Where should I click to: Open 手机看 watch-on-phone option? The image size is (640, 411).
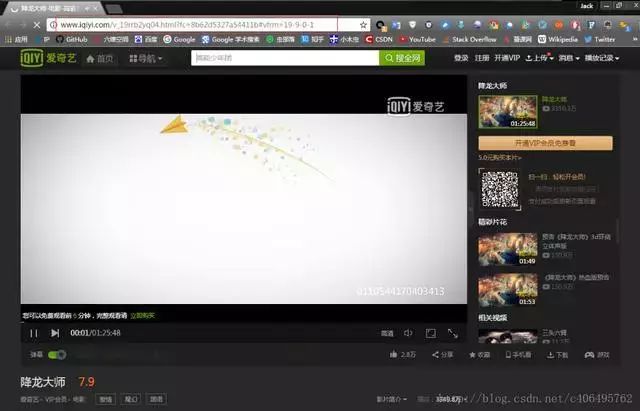518,355
